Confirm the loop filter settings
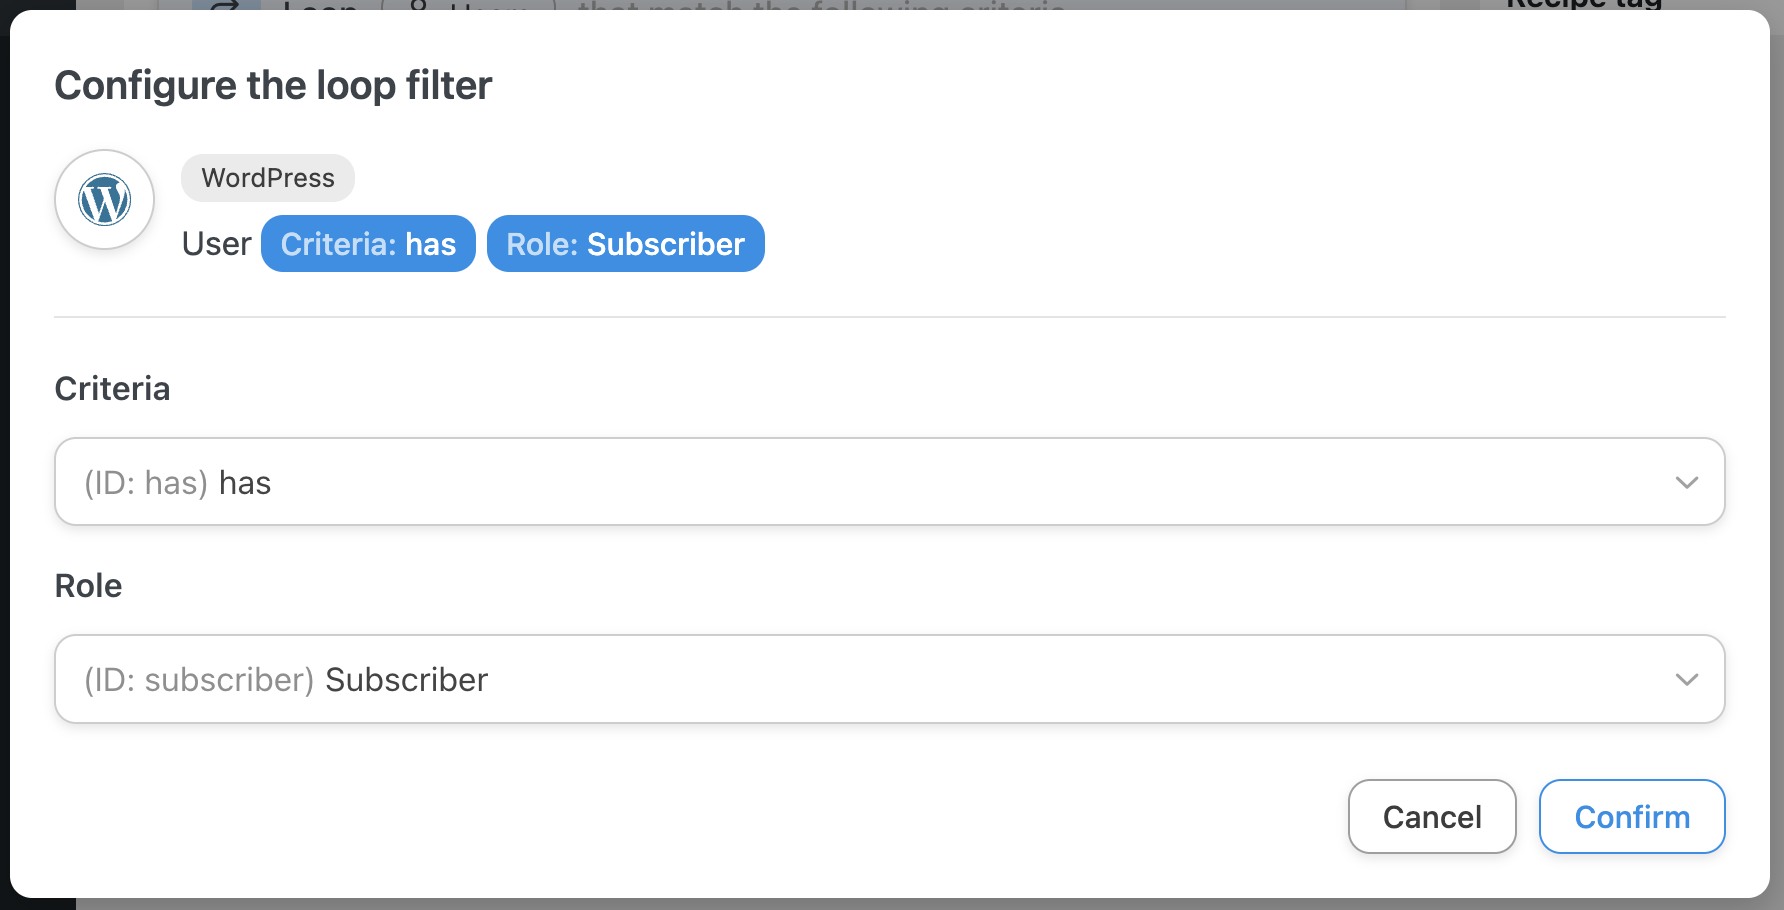 point(1631,817)
